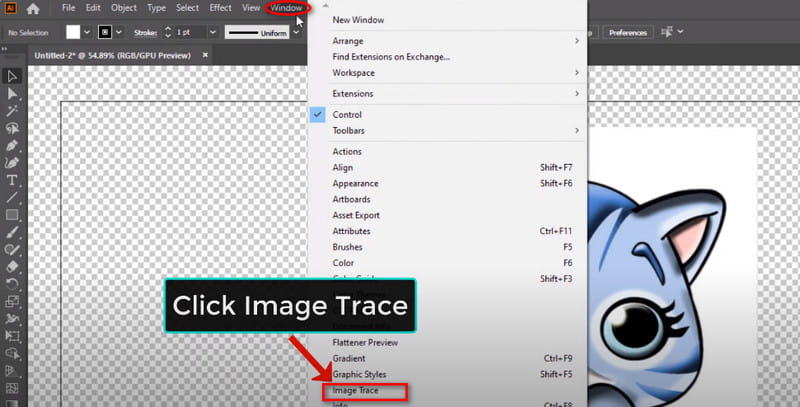The height and width of the screenshot is (407, 800).
Task: Open dropdown next to align icon
Action: pyautogui.click(x=681, y=32)
